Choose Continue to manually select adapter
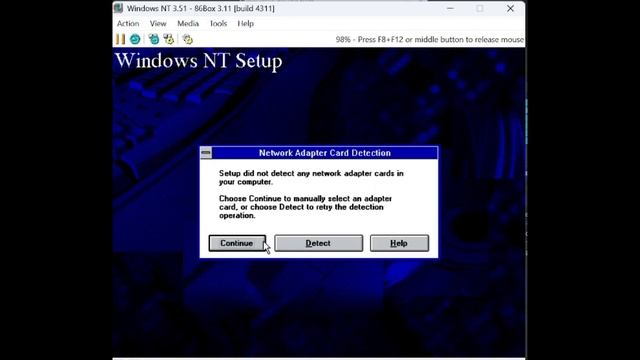Screen dimensions: 640x360 237,243
